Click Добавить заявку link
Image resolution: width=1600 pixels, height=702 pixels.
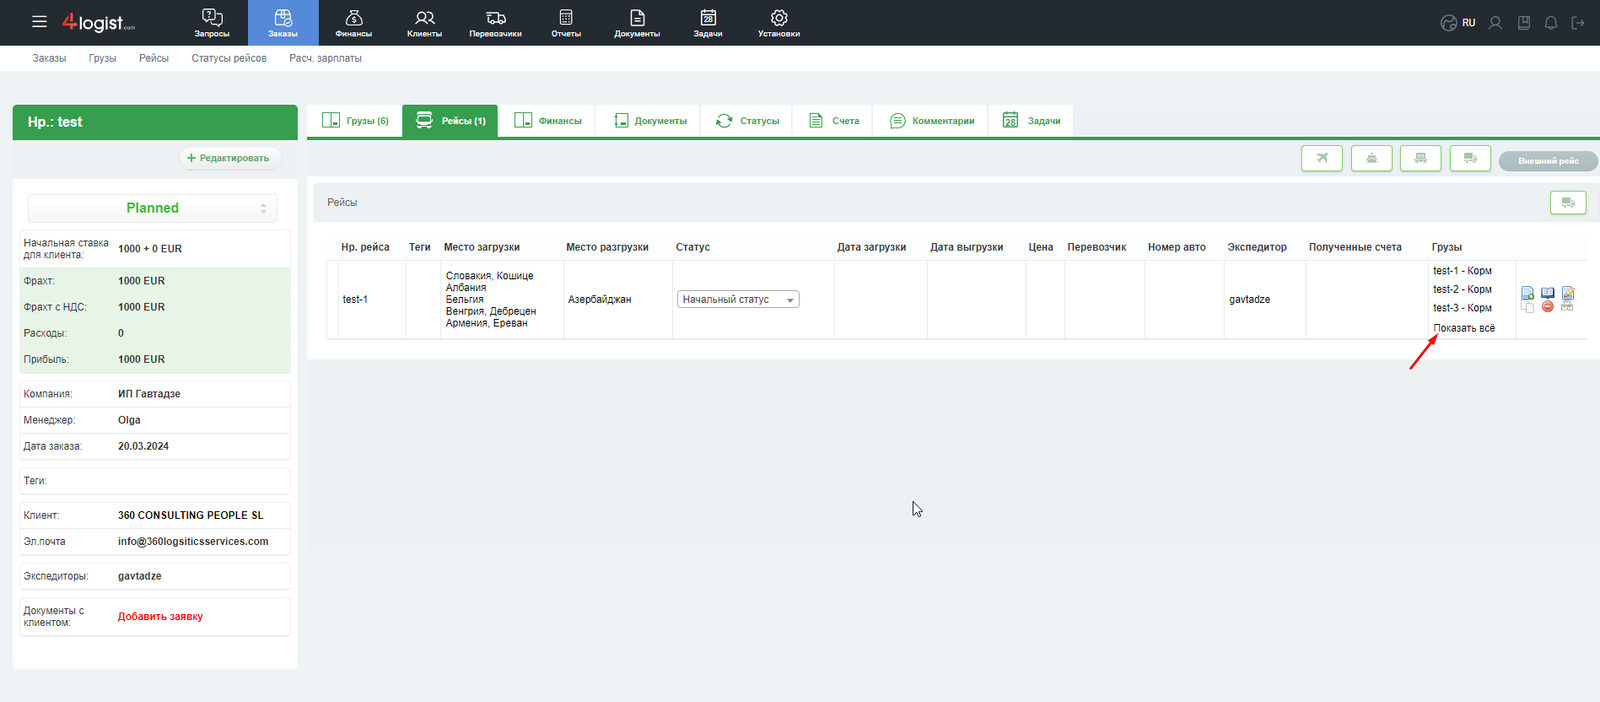[x=160, y=616]
